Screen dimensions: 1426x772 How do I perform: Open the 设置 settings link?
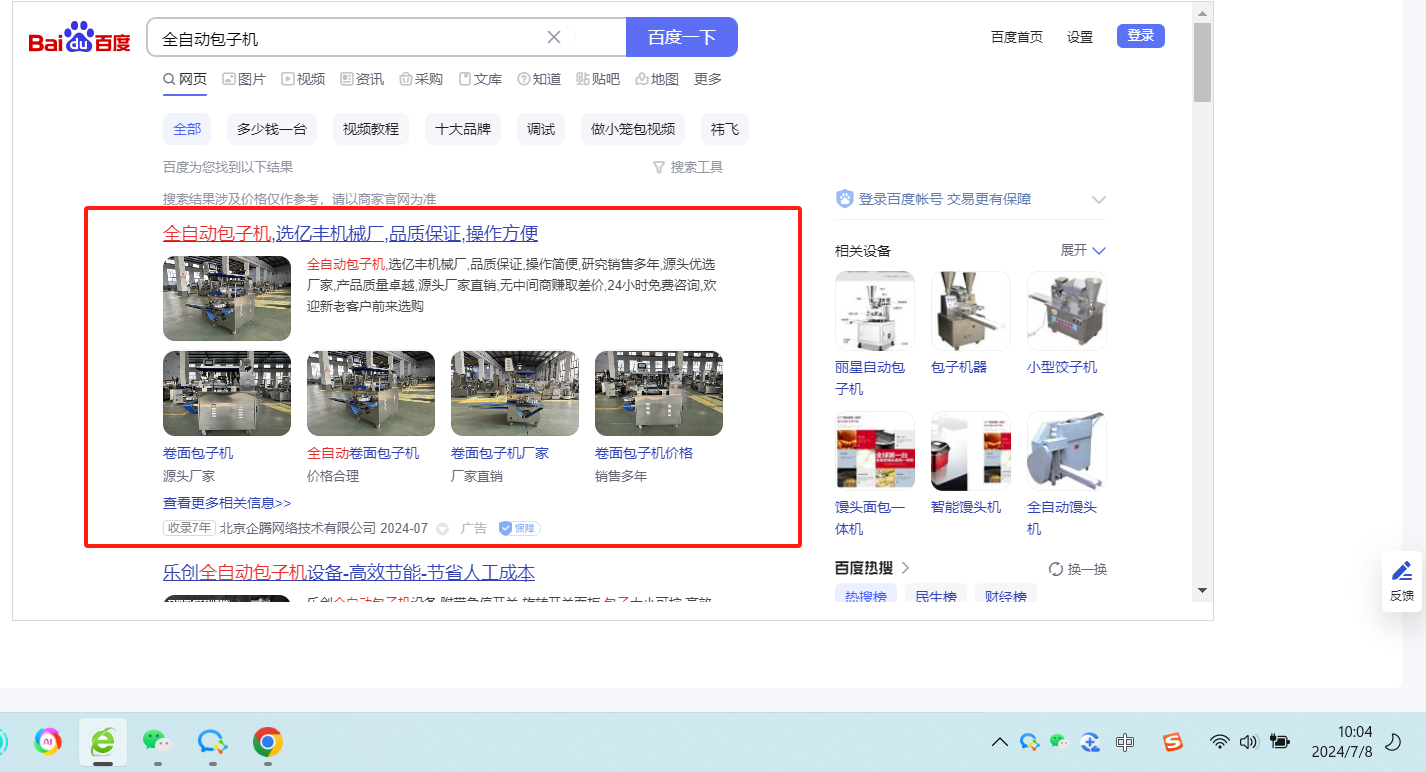[1080, 37]
